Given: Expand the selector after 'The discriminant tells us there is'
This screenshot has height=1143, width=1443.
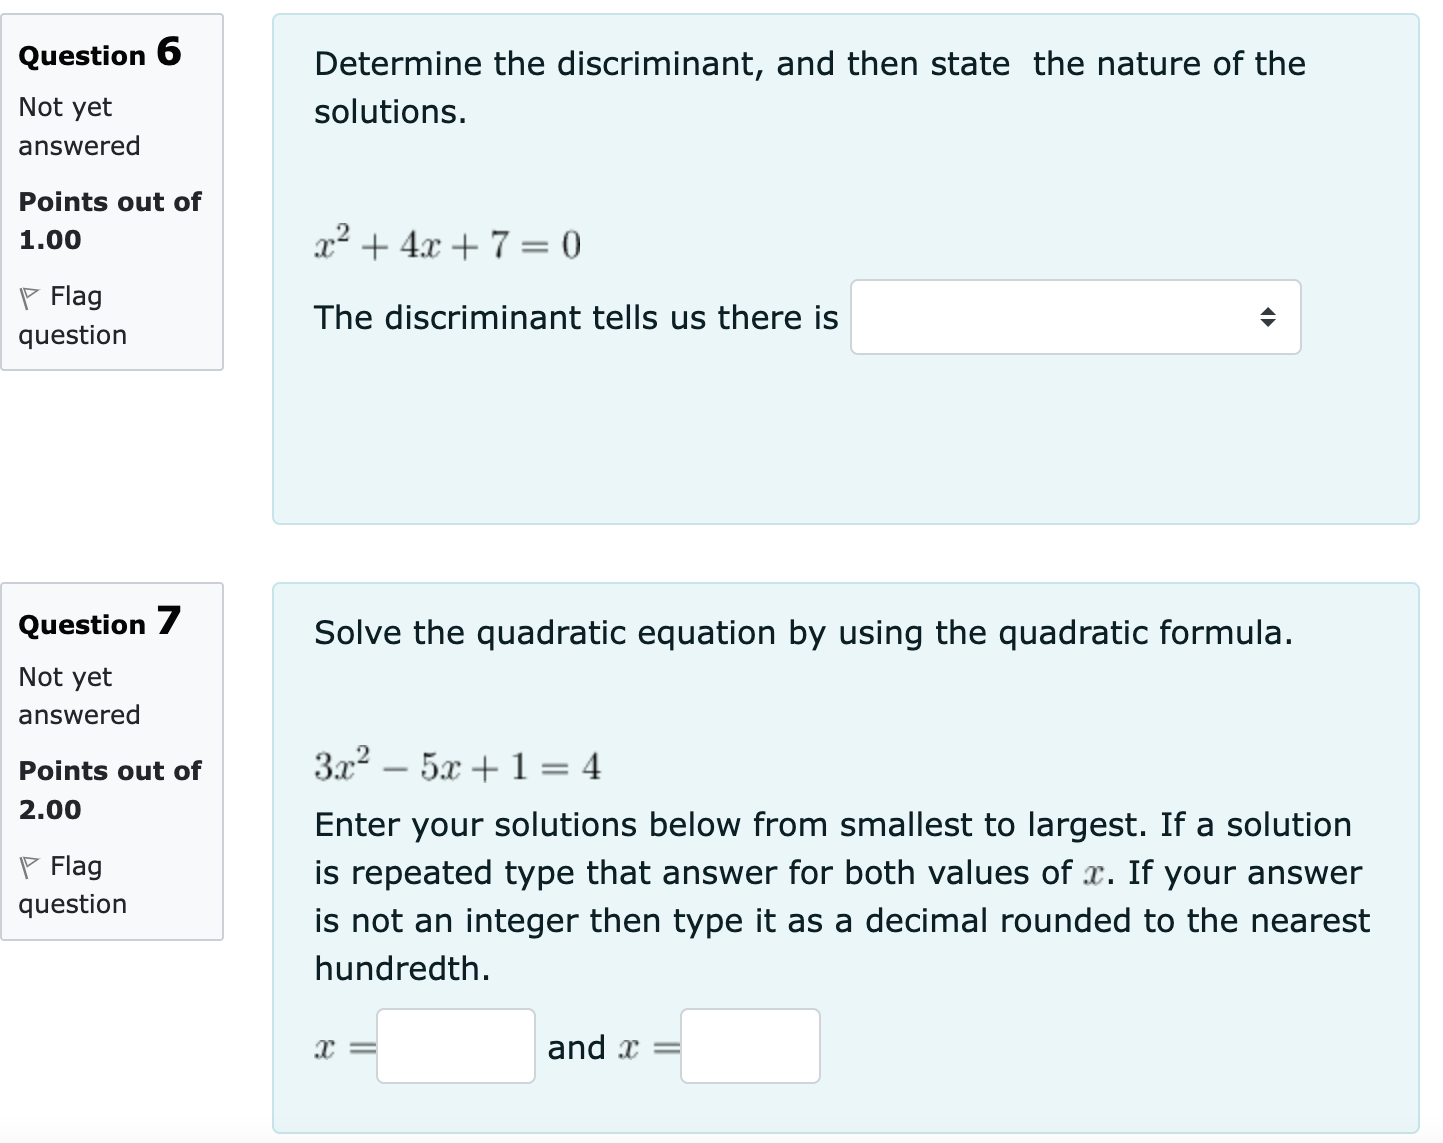Looking at the screenshot, I should (1075, 317).
